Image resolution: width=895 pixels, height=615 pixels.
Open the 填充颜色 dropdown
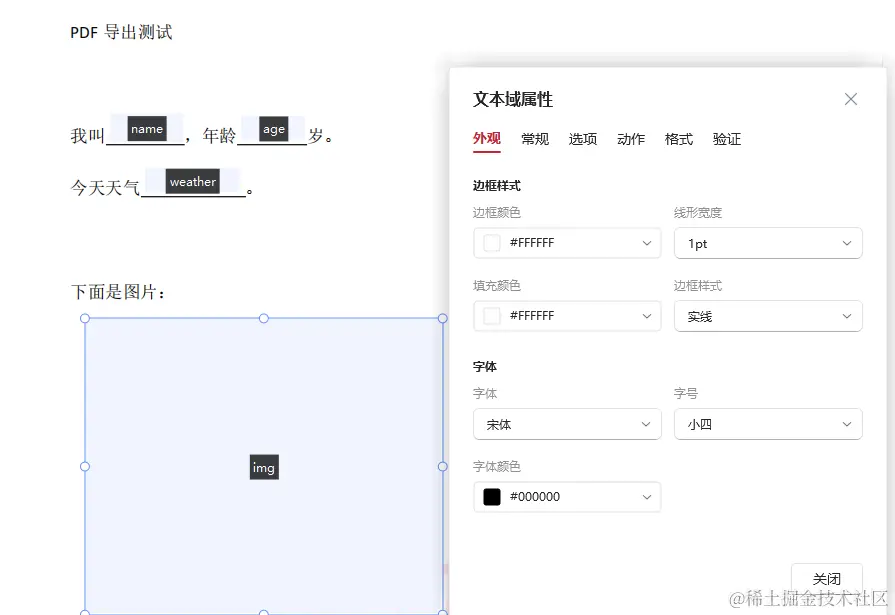[566, 316]
